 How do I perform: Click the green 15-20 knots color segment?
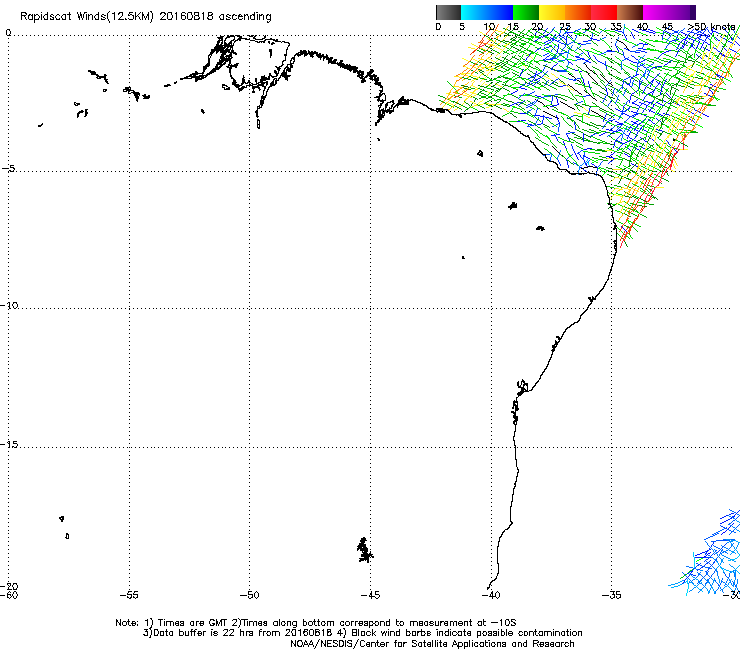pyautogui.click(x=526, y=12)
